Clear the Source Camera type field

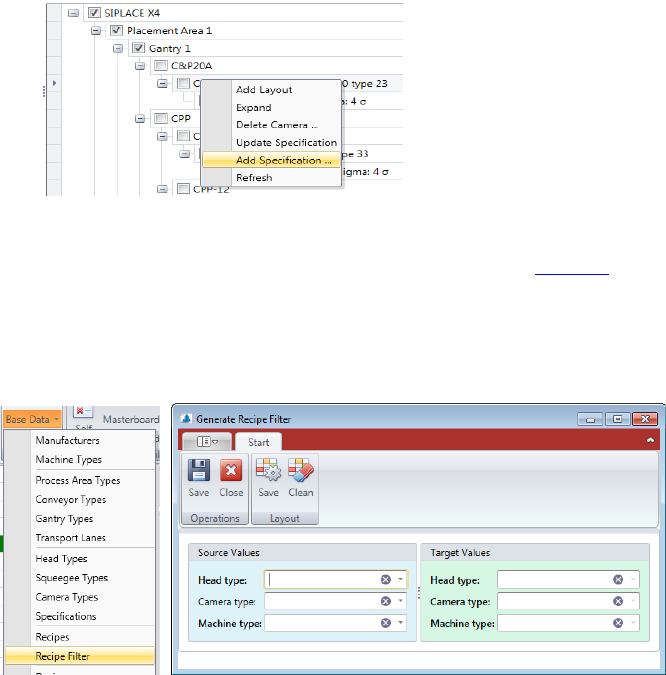click(386, 601)
